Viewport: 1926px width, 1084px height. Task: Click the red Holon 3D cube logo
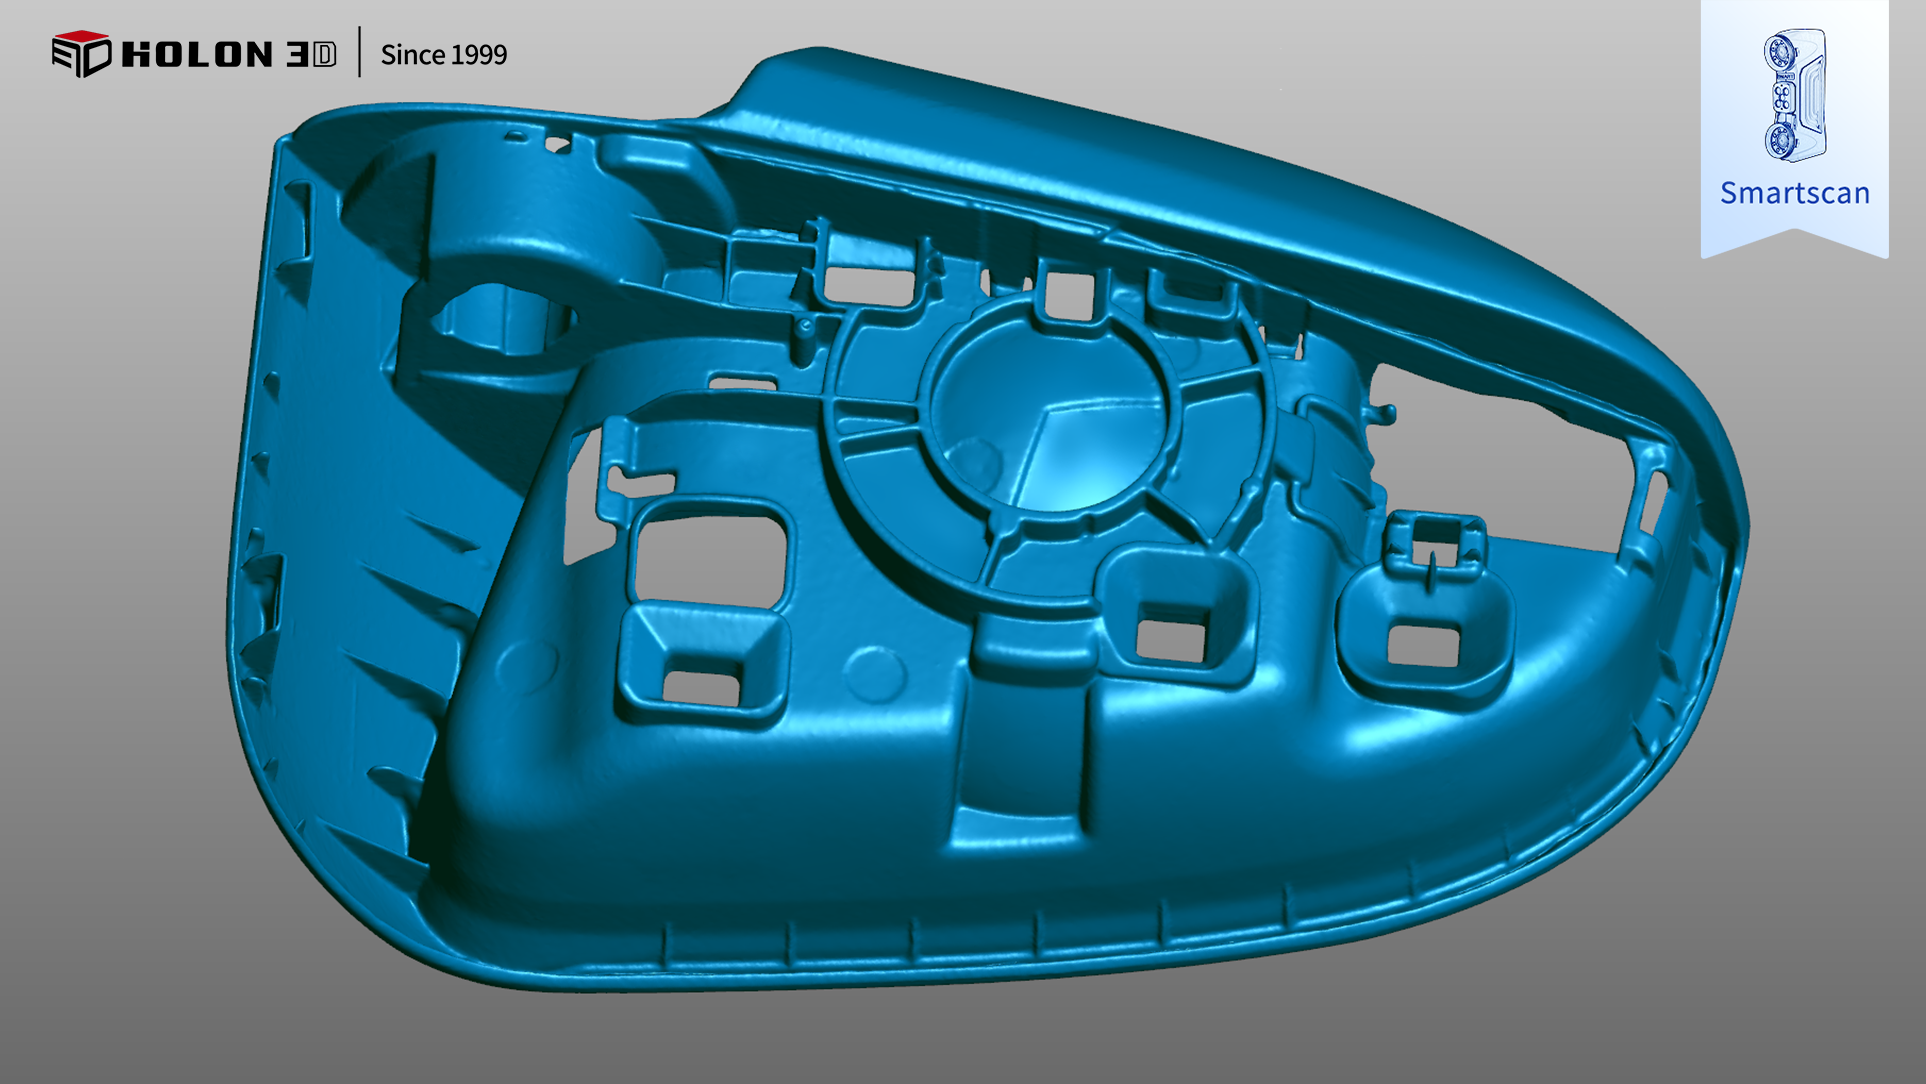tap(81, 53)
